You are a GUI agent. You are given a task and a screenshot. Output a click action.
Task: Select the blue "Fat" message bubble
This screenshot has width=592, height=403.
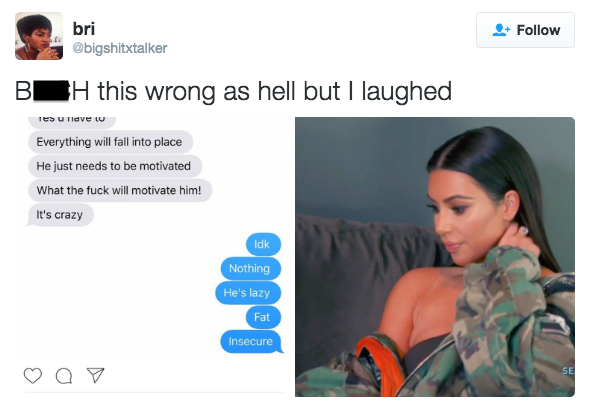pos(263,317)
